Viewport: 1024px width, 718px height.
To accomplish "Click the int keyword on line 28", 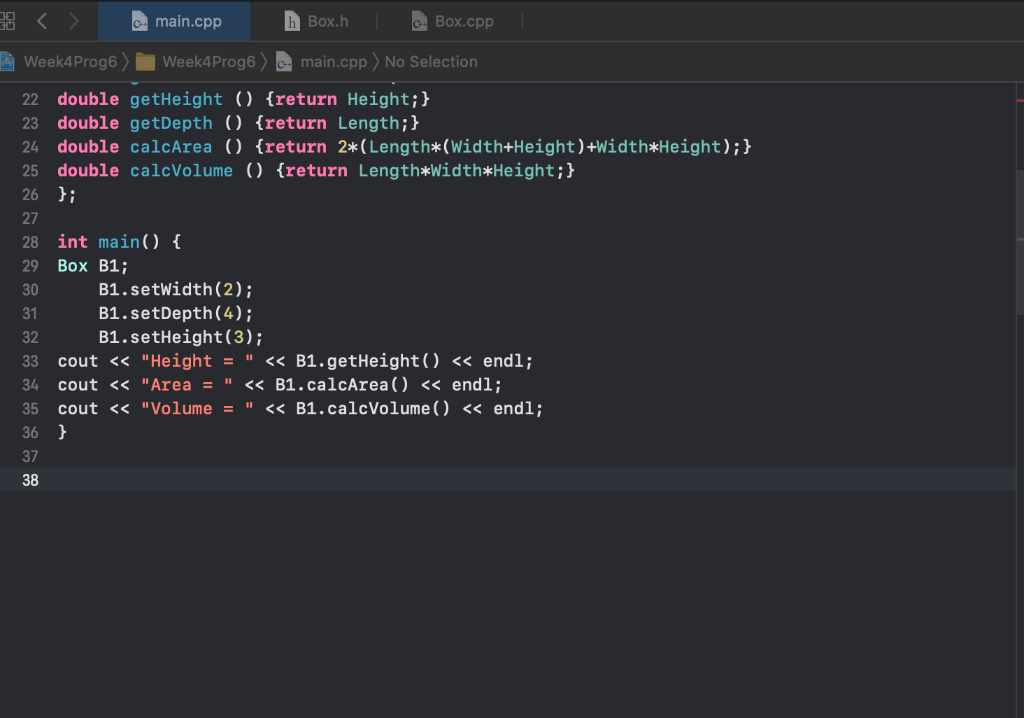I will point(72,242).
